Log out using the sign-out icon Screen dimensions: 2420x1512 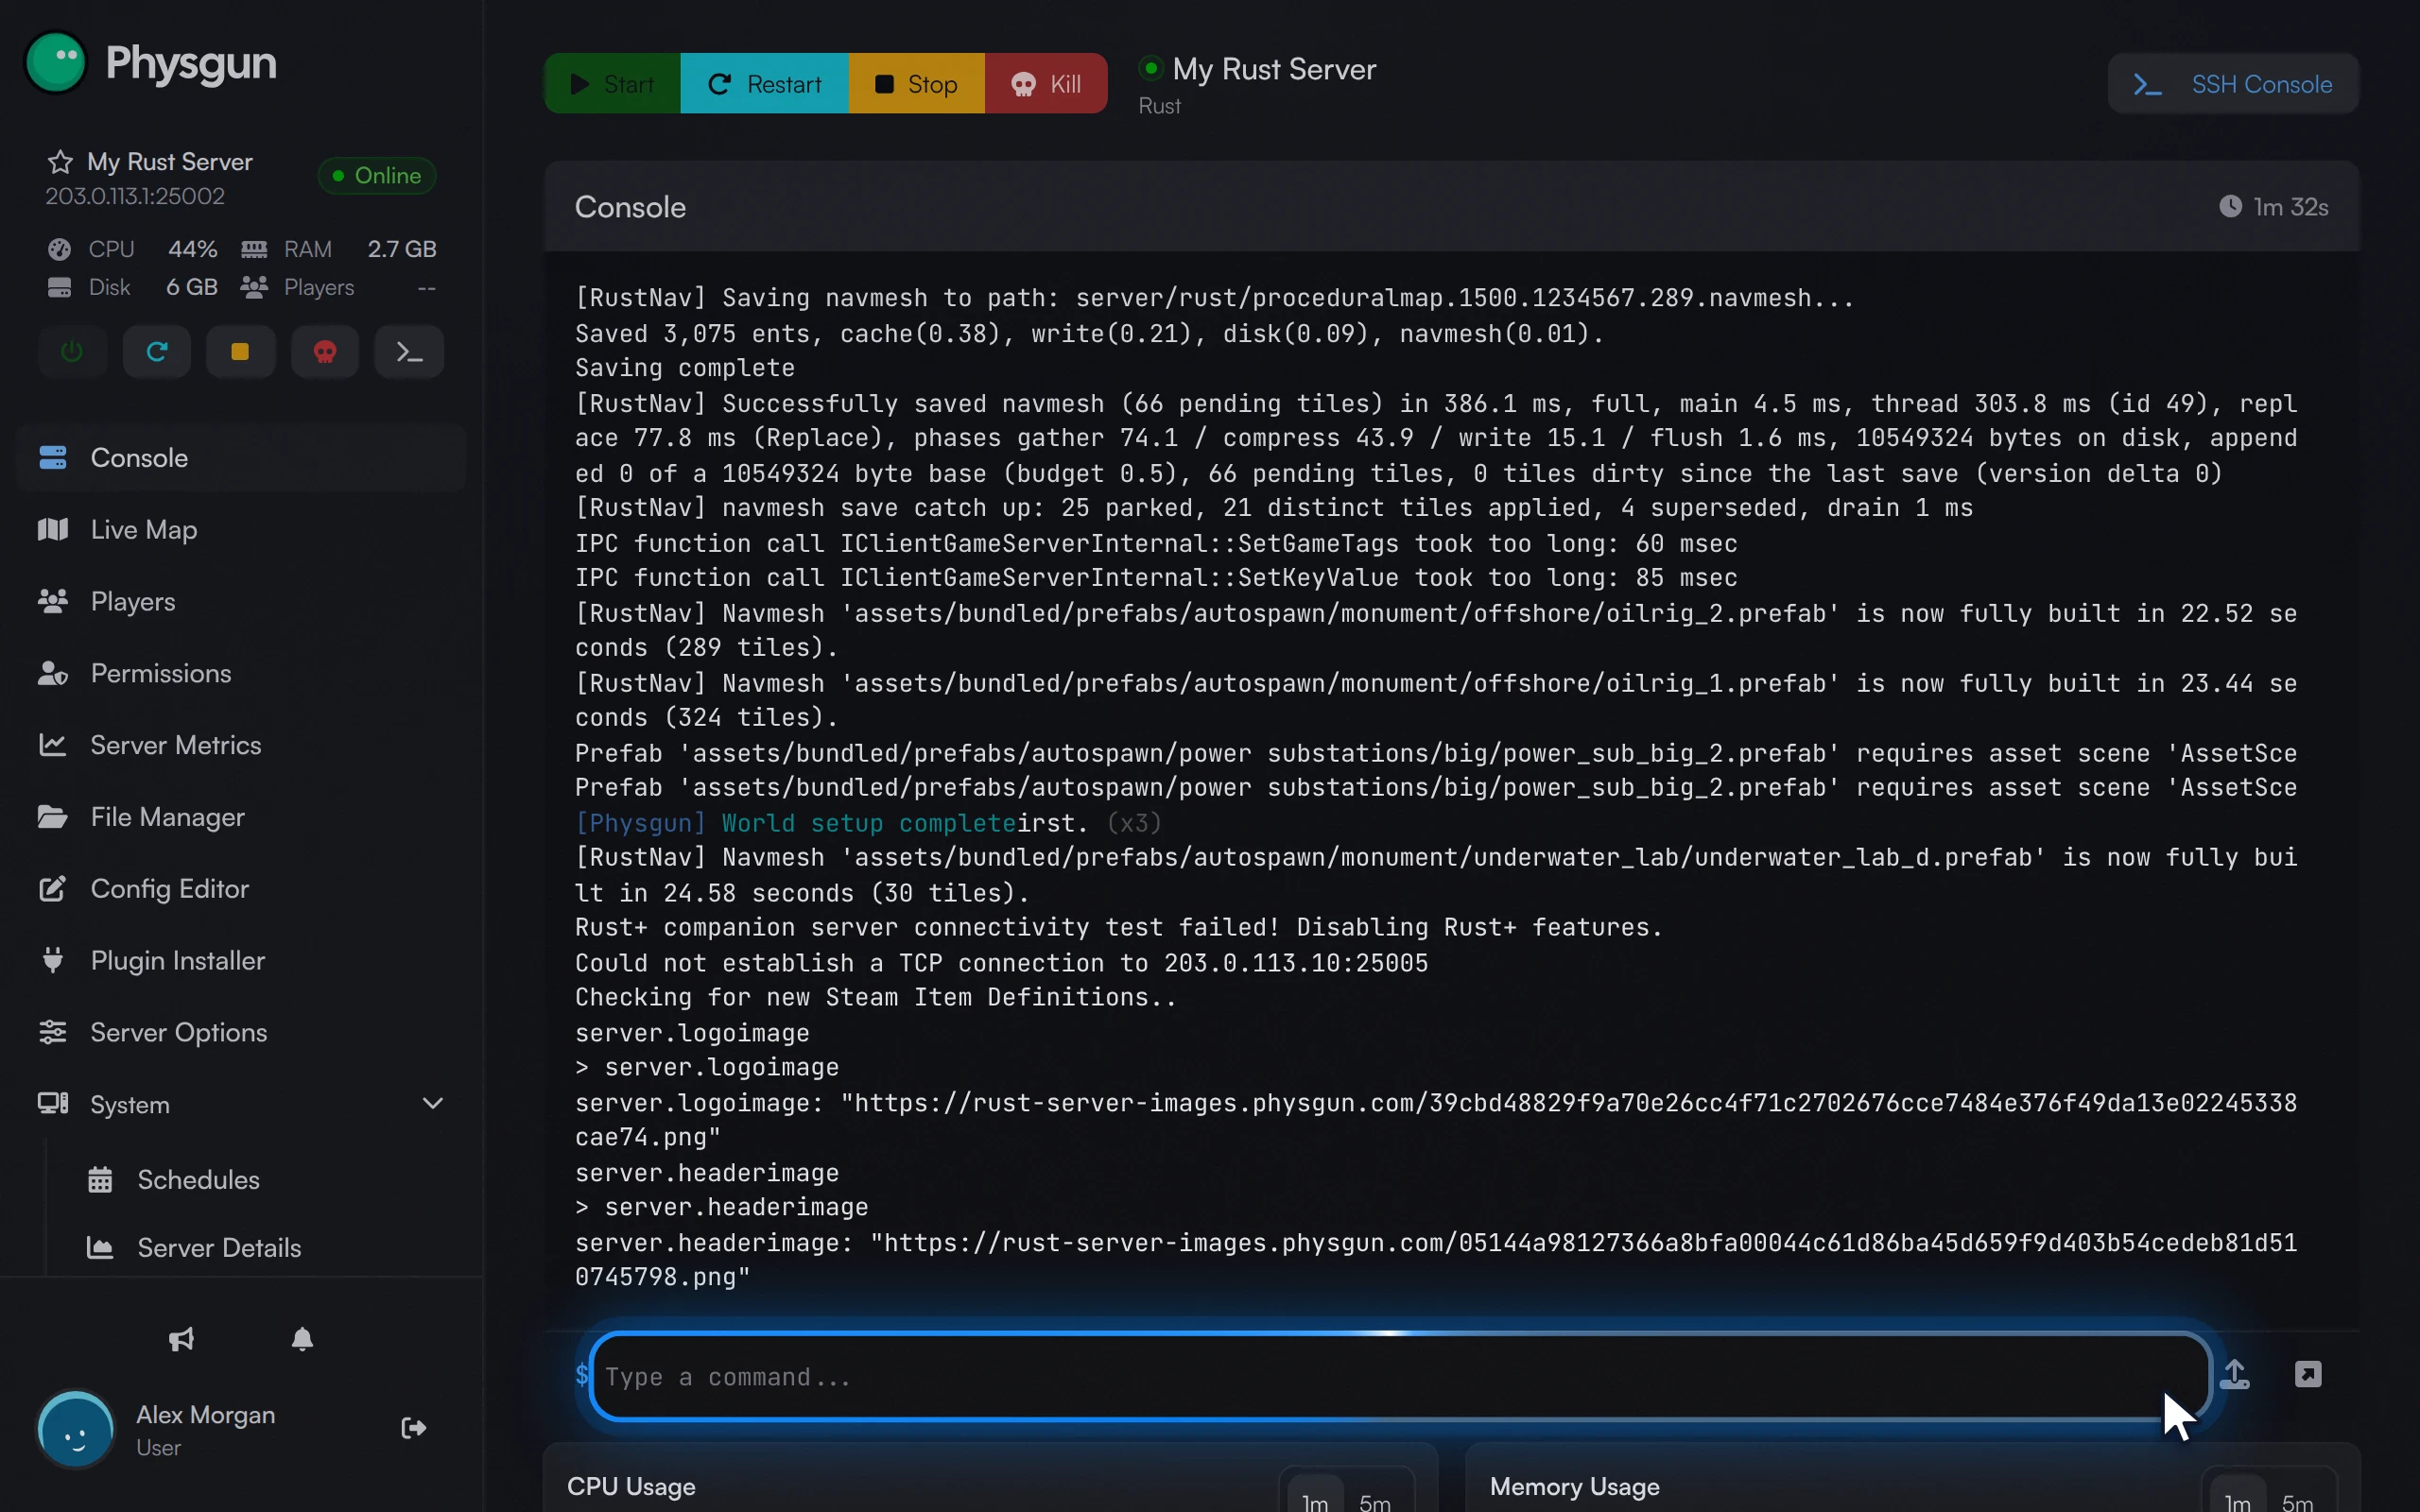[414, 1428]
